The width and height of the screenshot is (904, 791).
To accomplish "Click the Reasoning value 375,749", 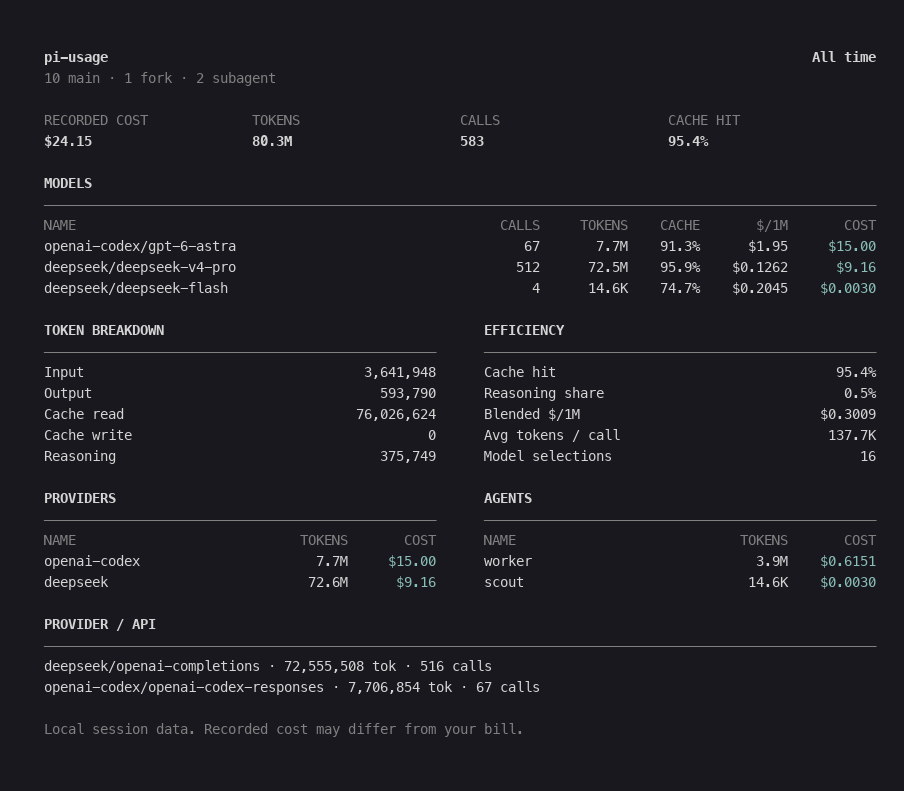I will (x=408, y=457).
